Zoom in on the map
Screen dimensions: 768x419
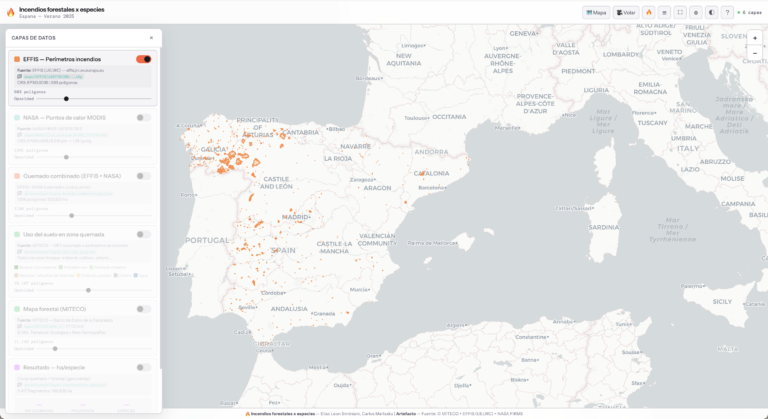755,38
